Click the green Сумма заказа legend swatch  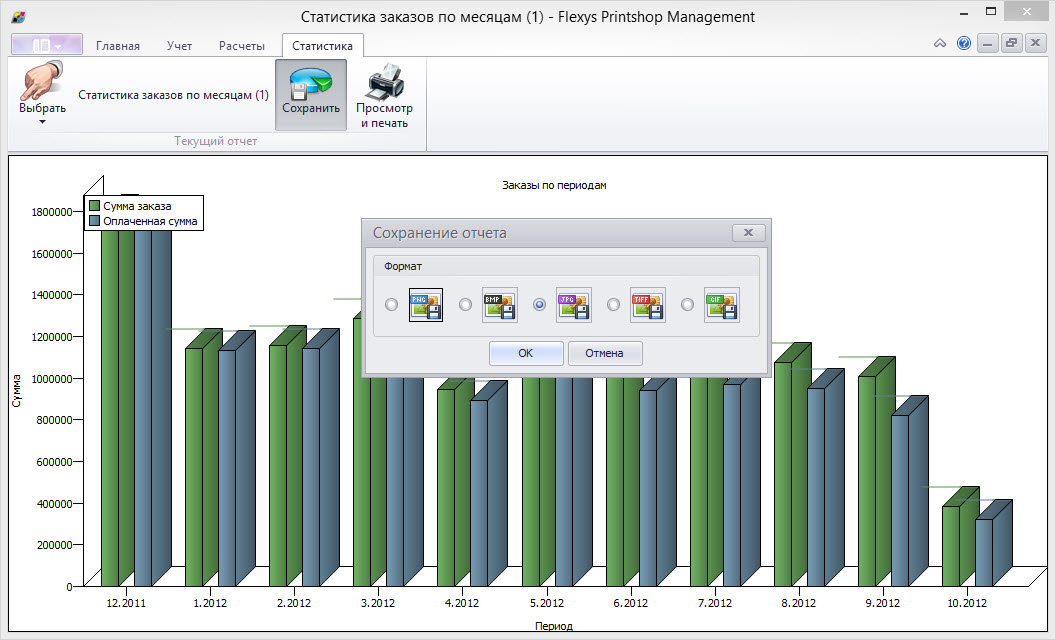(x=95, y=205)
